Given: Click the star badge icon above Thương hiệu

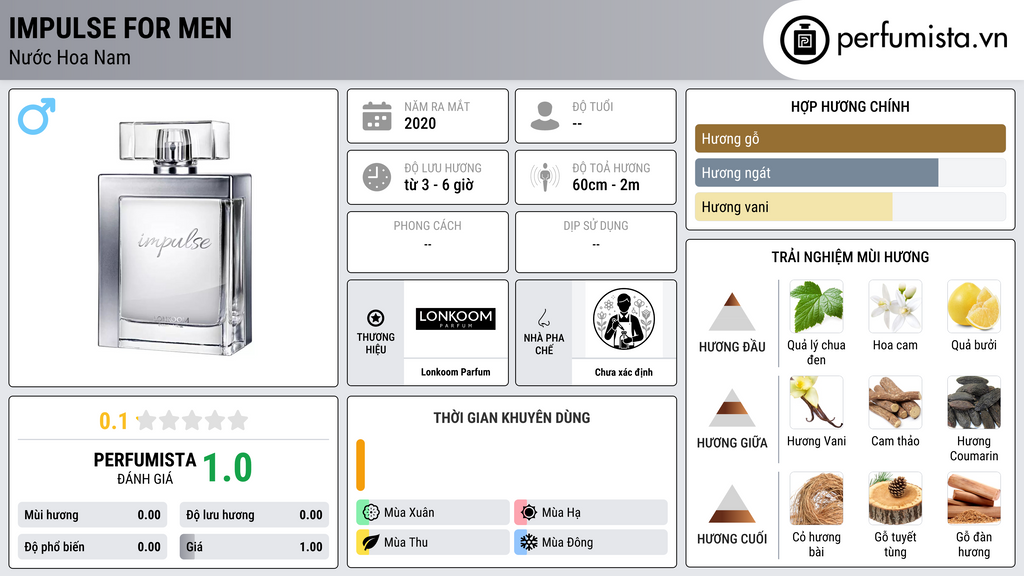Looking at the screenshot, I should click(376, 318).
